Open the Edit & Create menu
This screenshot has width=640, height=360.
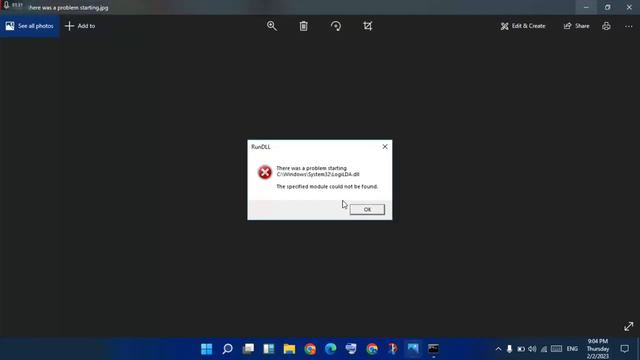click(x=523, y=26)
